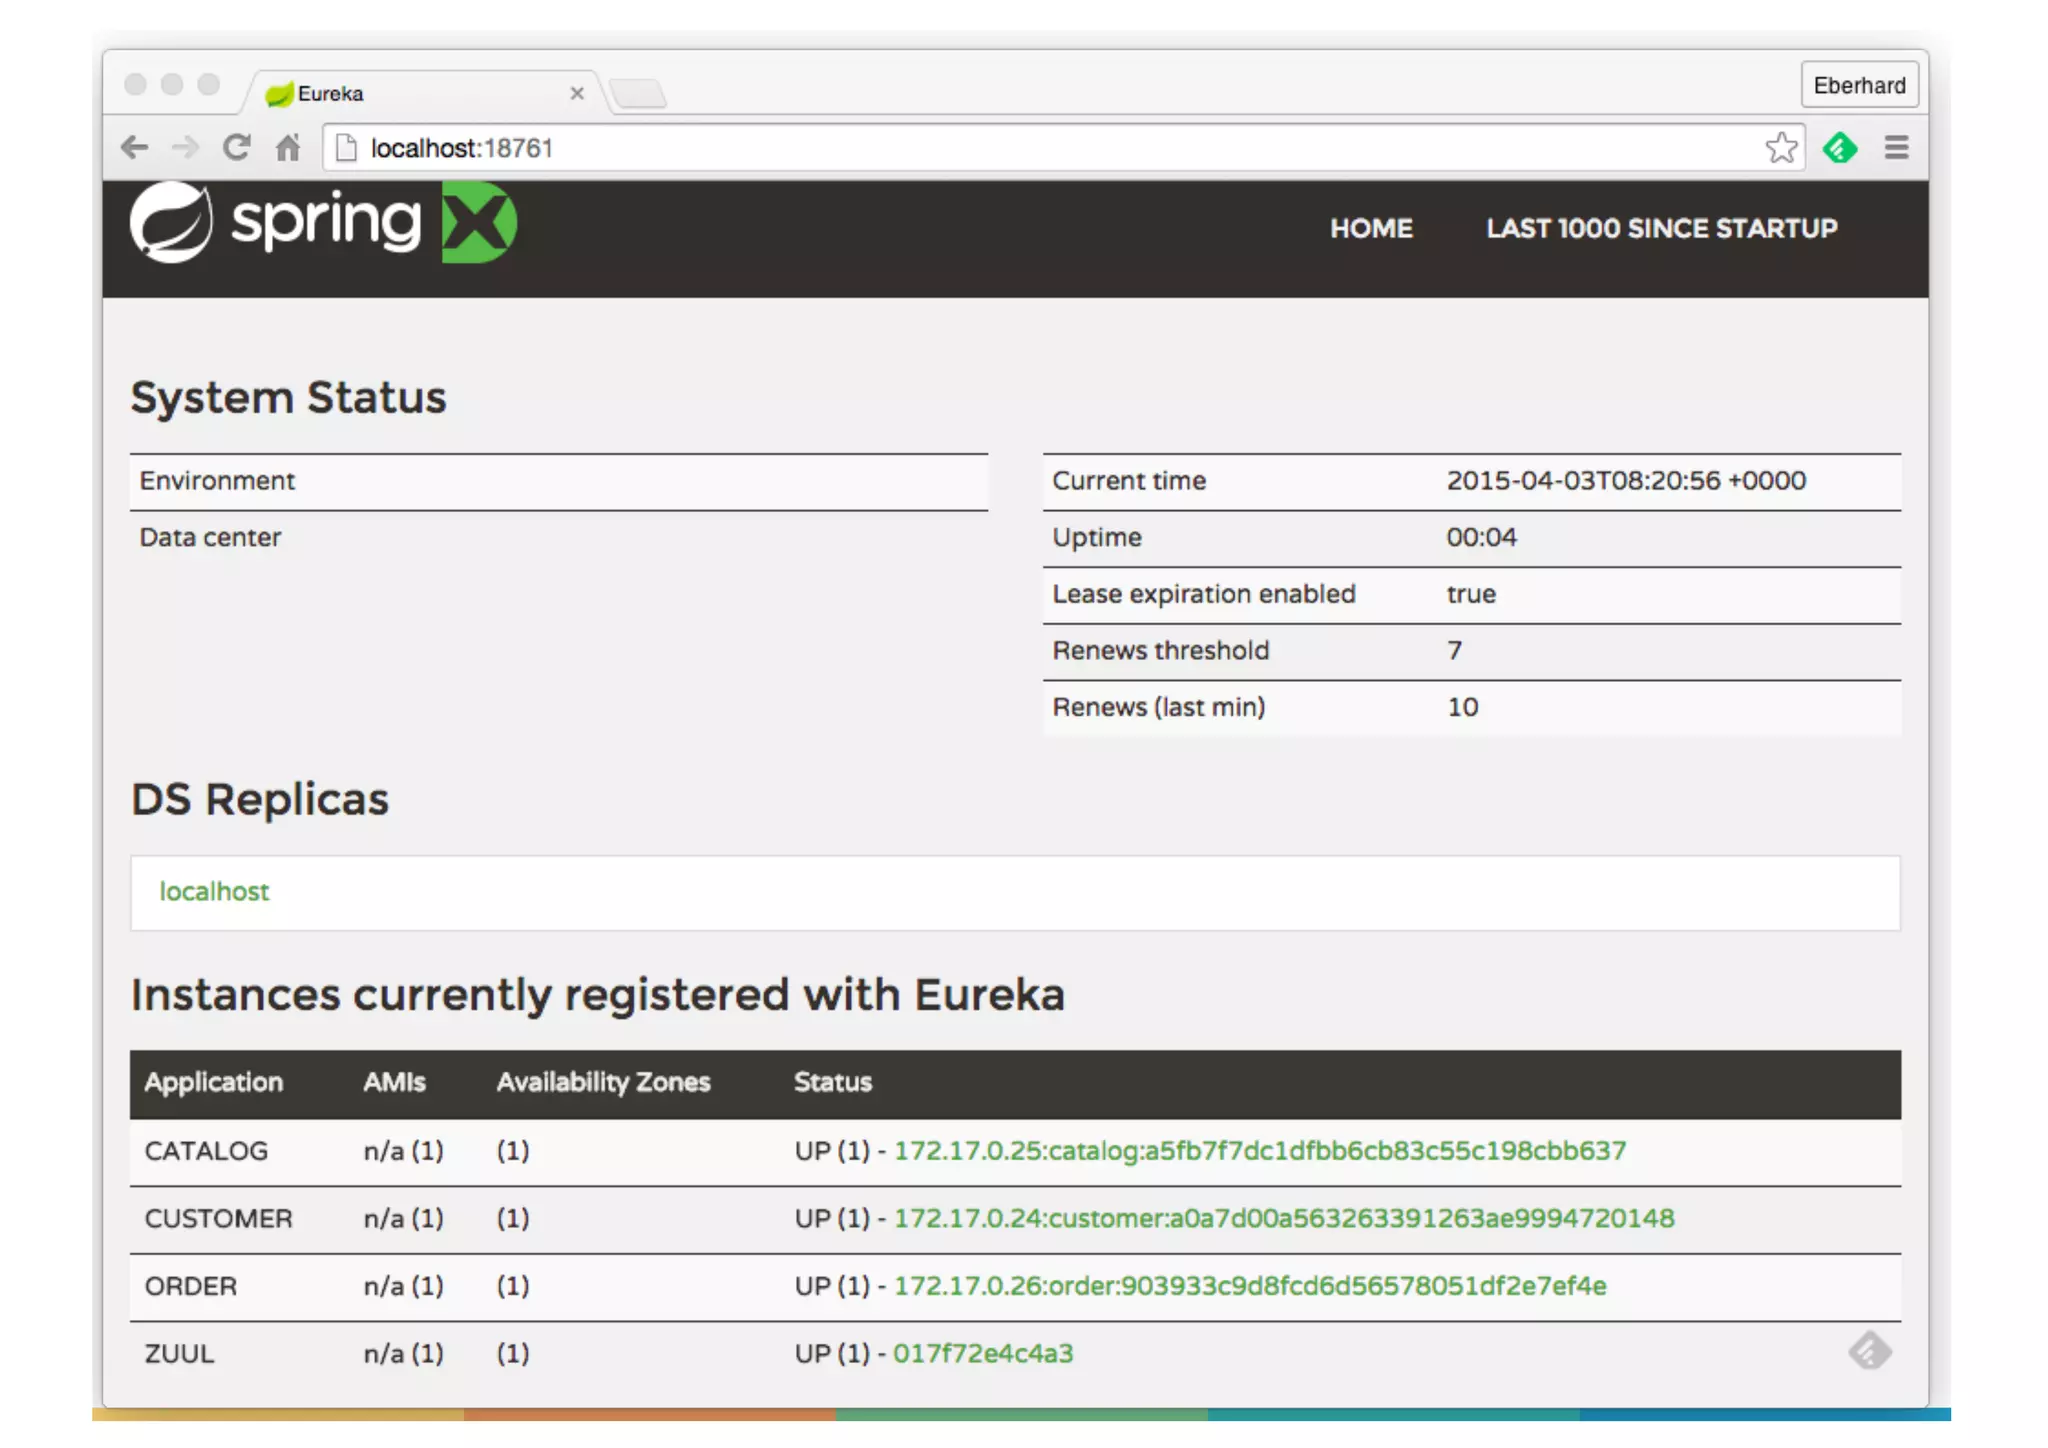
Task: Click the Status column header
Action: pyautogui.click(x=832, y=1082)
